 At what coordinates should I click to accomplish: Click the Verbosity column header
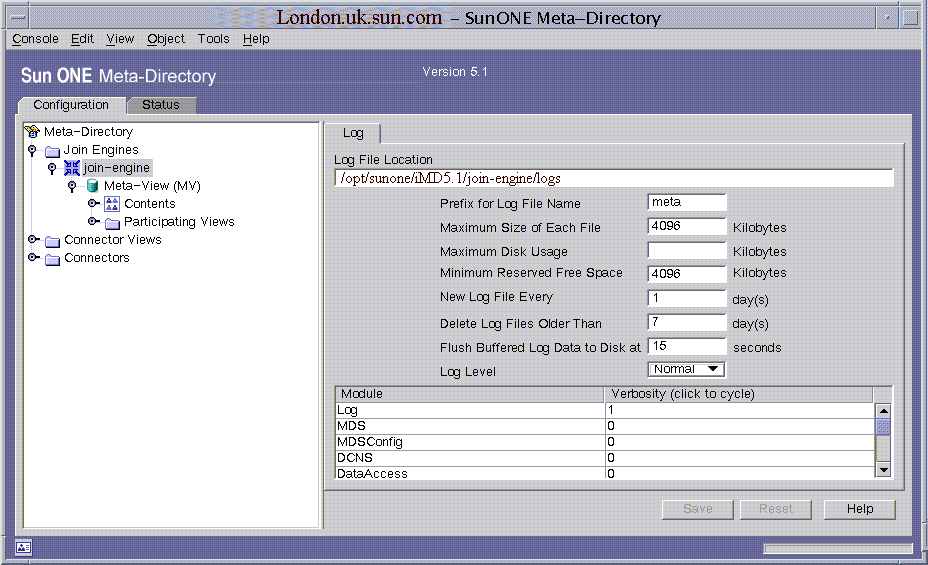click(x=739, y=394)
